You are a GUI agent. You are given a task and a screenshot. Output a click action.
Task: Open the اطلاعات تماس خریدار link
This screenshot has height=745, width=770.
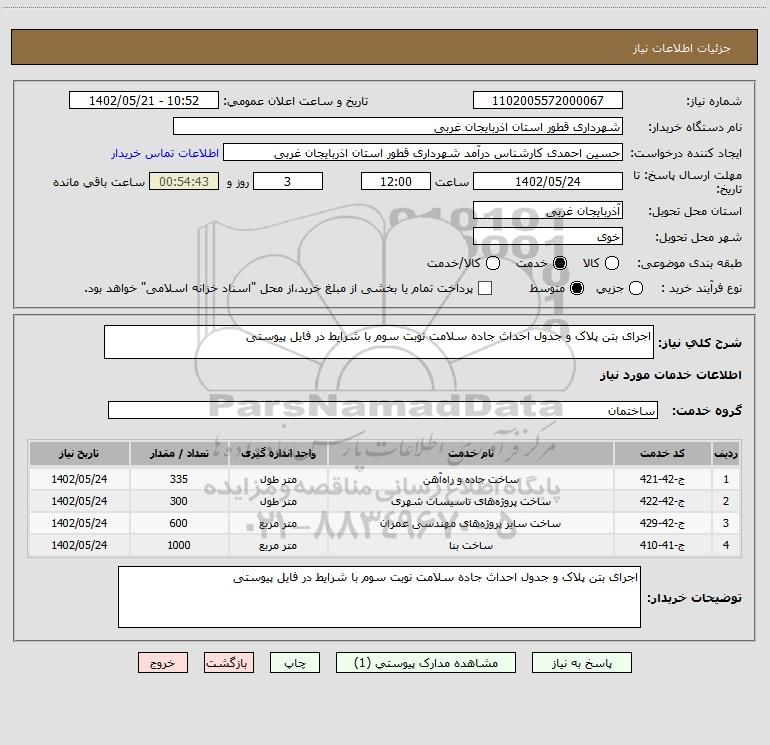click(x=165, y=153)
